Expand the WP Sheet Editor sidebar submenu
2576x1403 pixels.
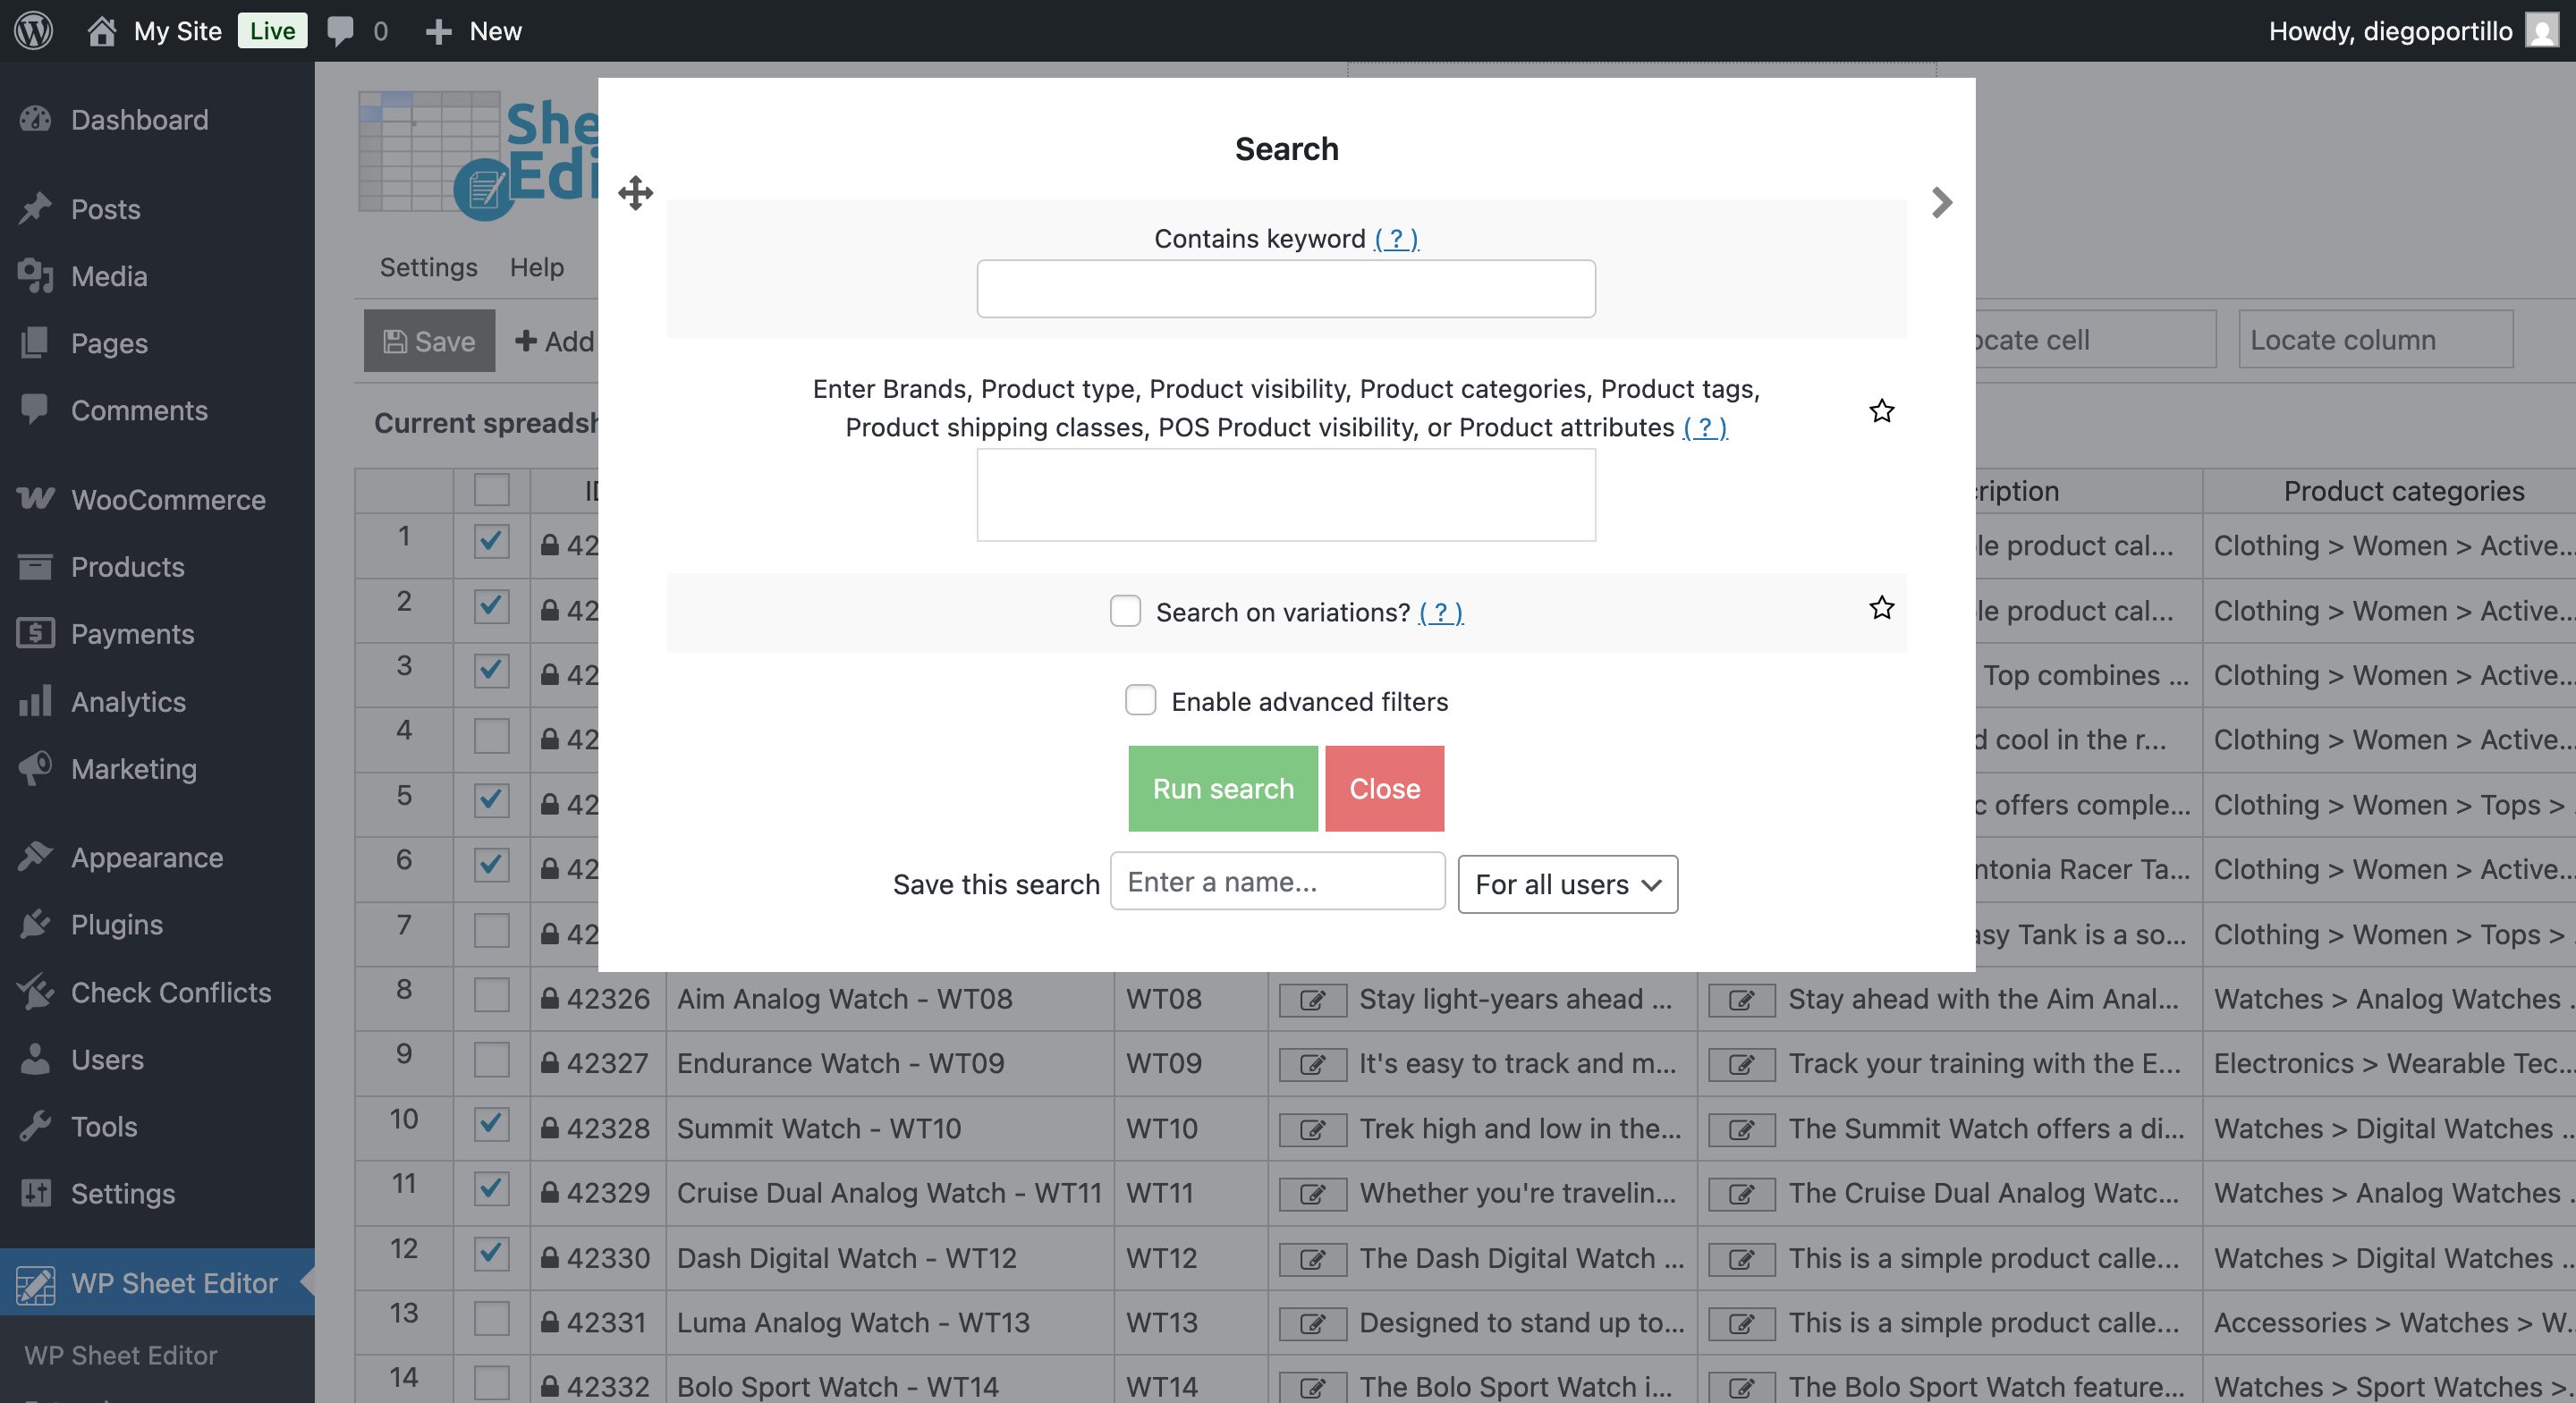(160, 1284)
